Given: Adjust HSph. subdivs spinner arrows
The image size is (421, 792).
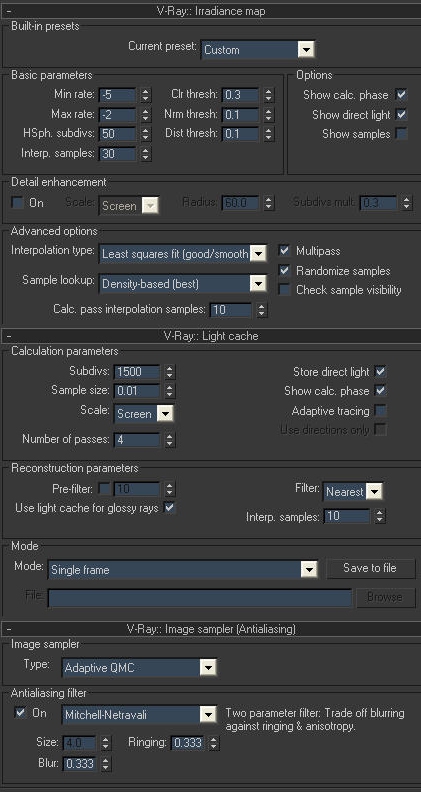Looking at the screenshot, I should 146,134.
